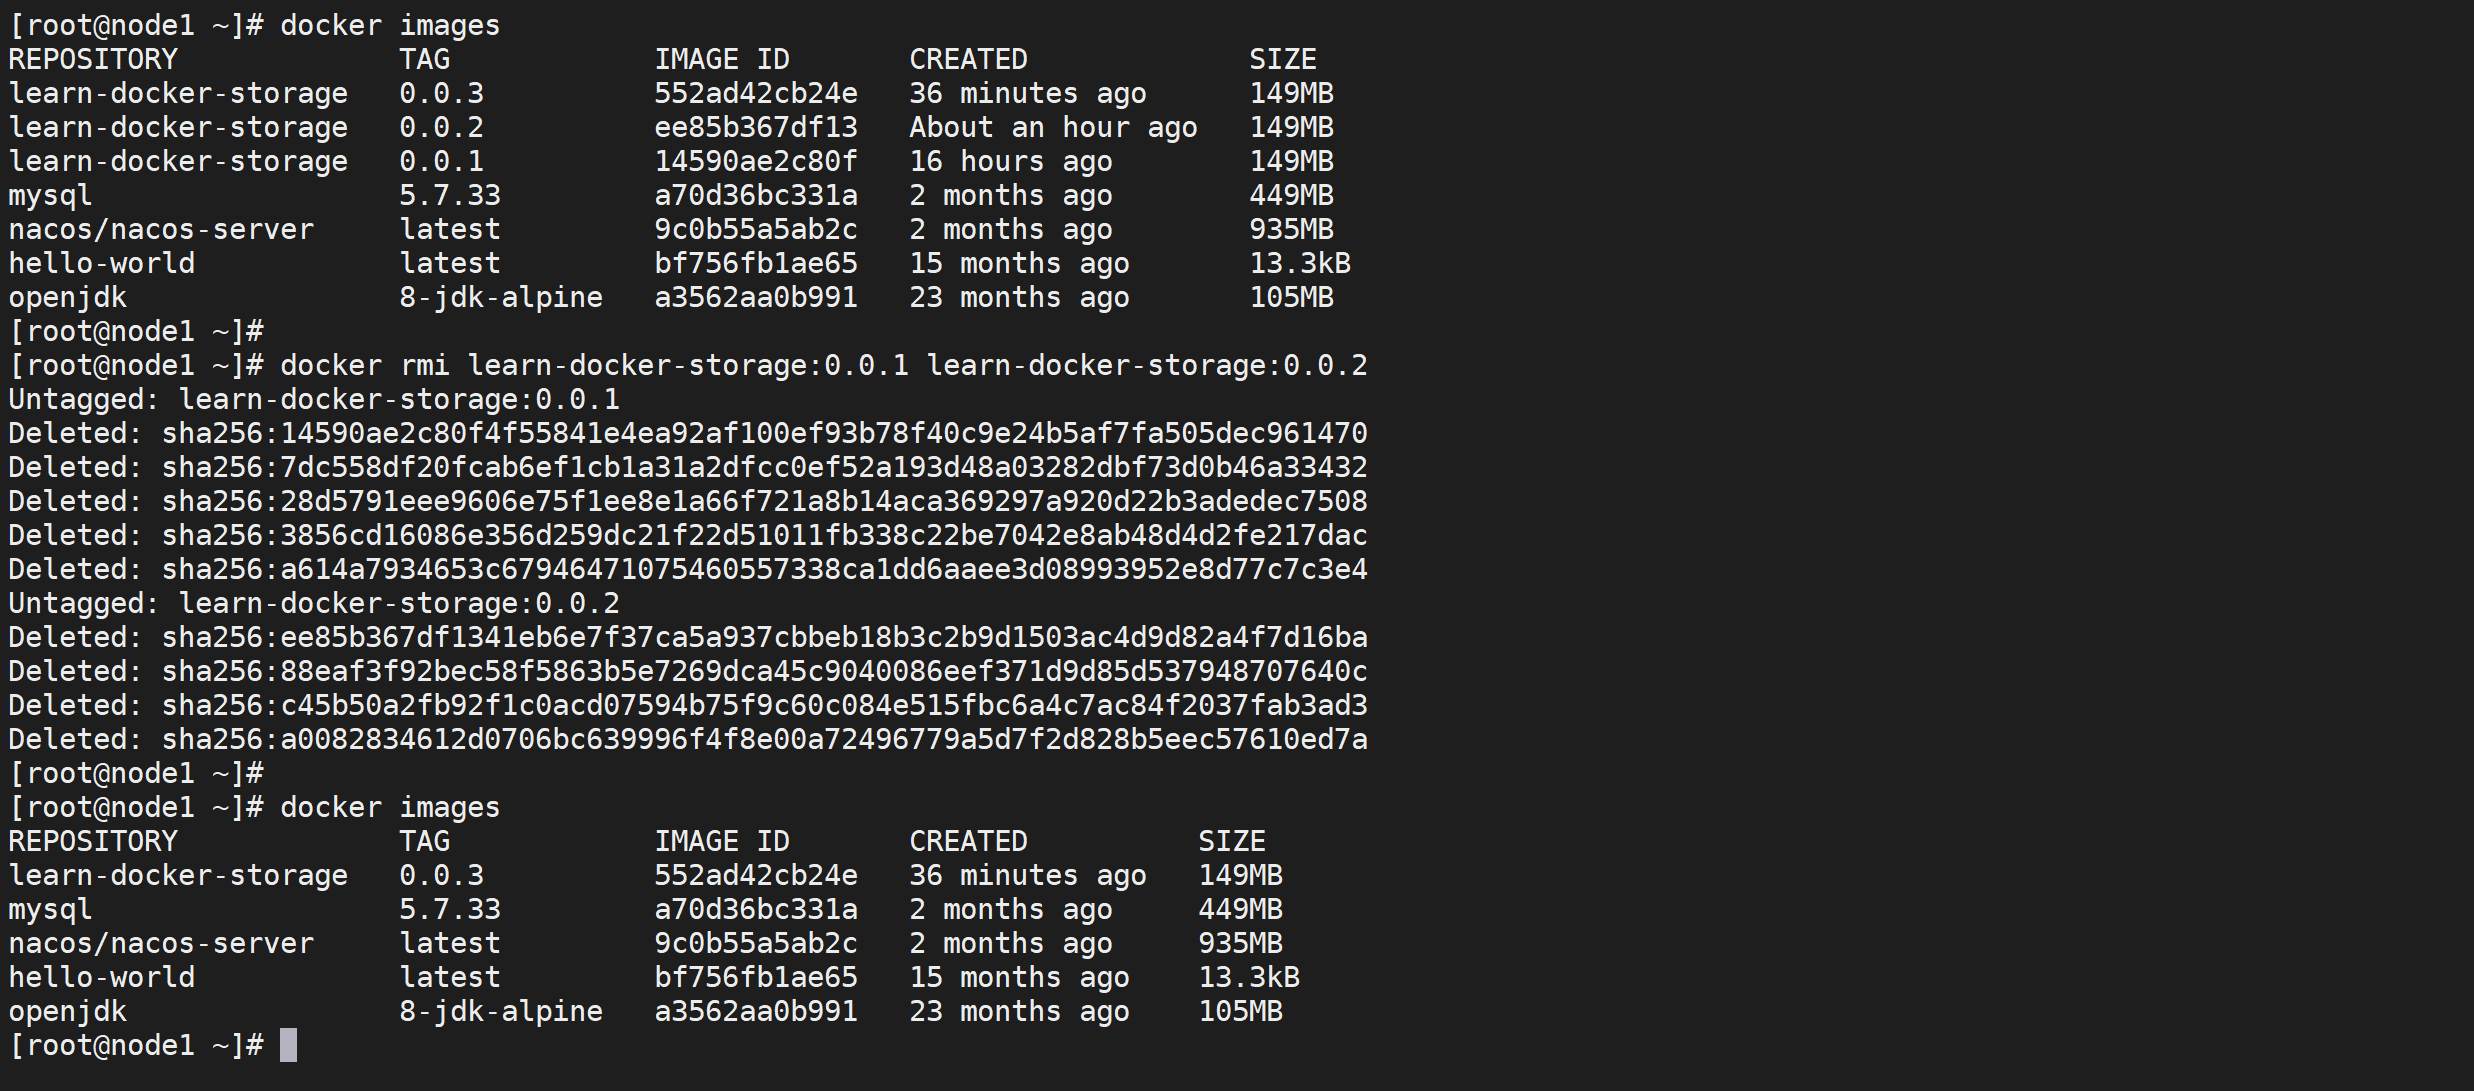The image size is (2474, 1091).
Task: Click image ID 14590ae2c80f in the table
Action: tap(756, 161)
